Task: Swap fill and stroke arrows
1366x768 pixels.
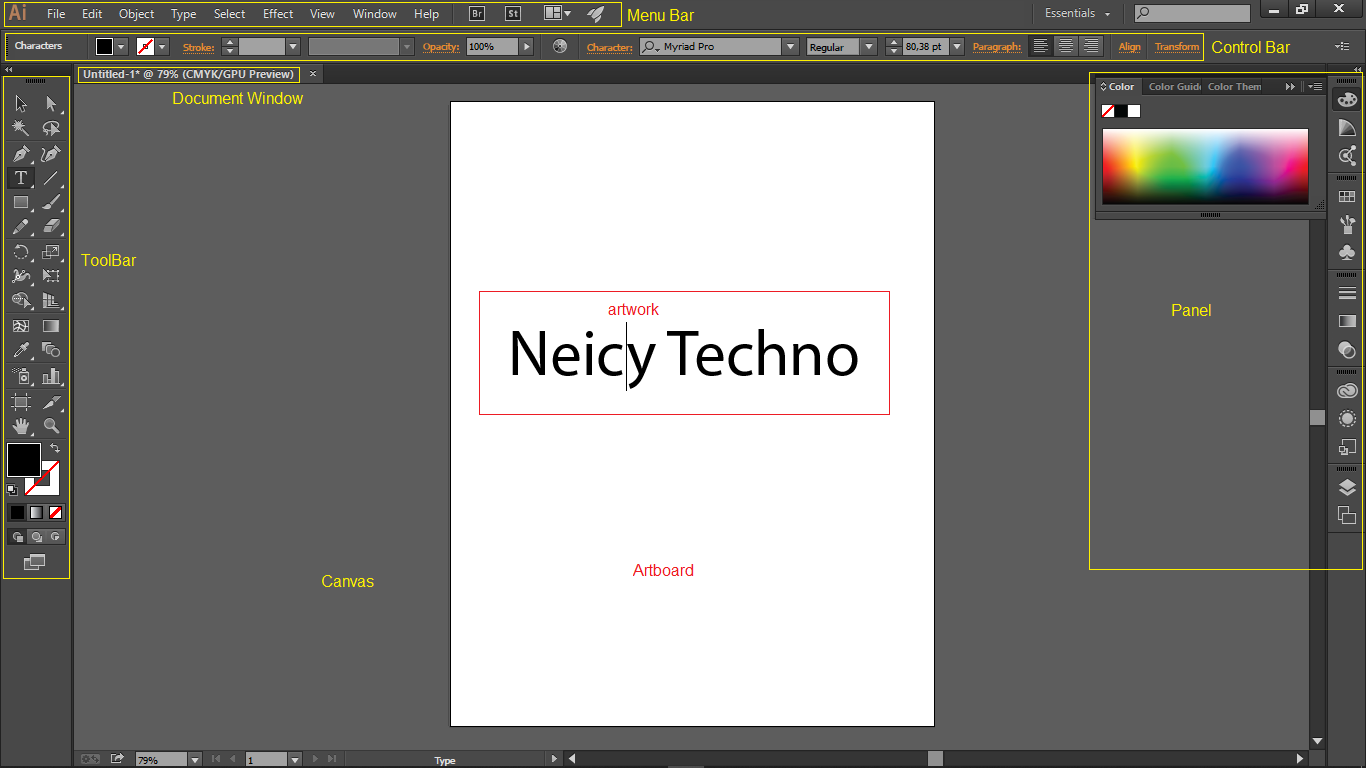Action: [55, 448]
